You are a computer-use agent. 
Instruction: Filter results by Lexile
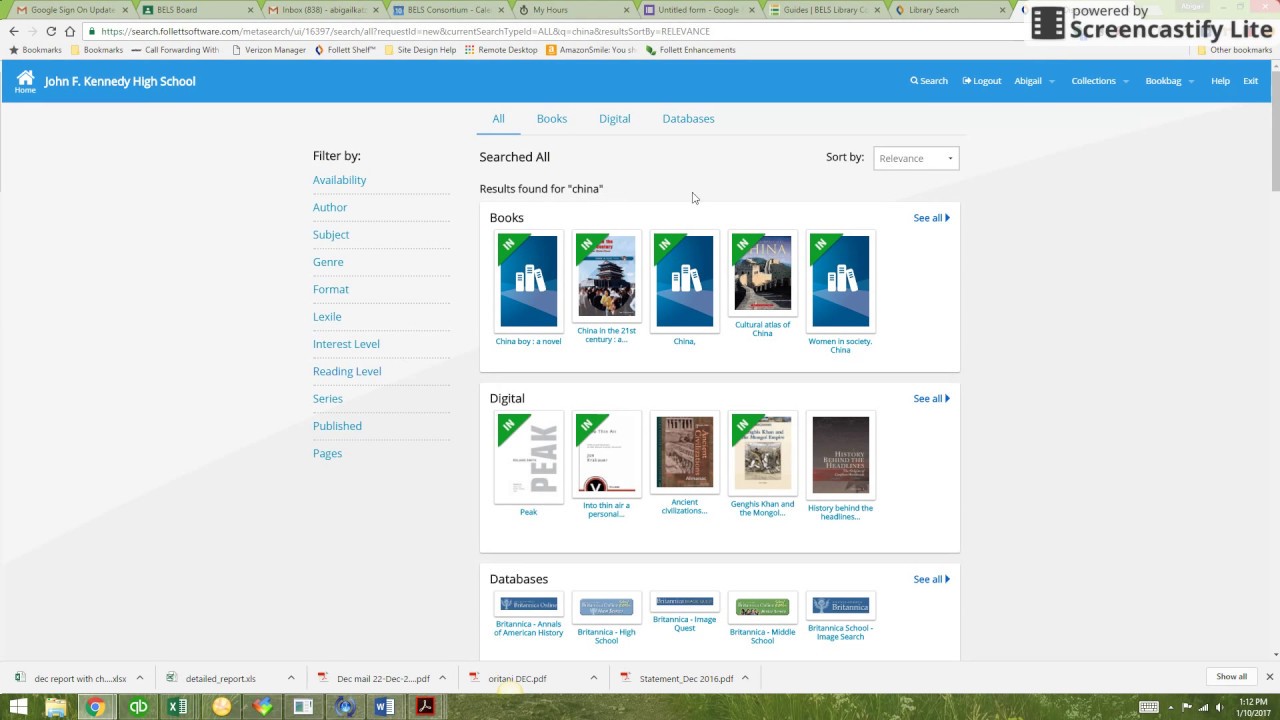coord(327,317)
